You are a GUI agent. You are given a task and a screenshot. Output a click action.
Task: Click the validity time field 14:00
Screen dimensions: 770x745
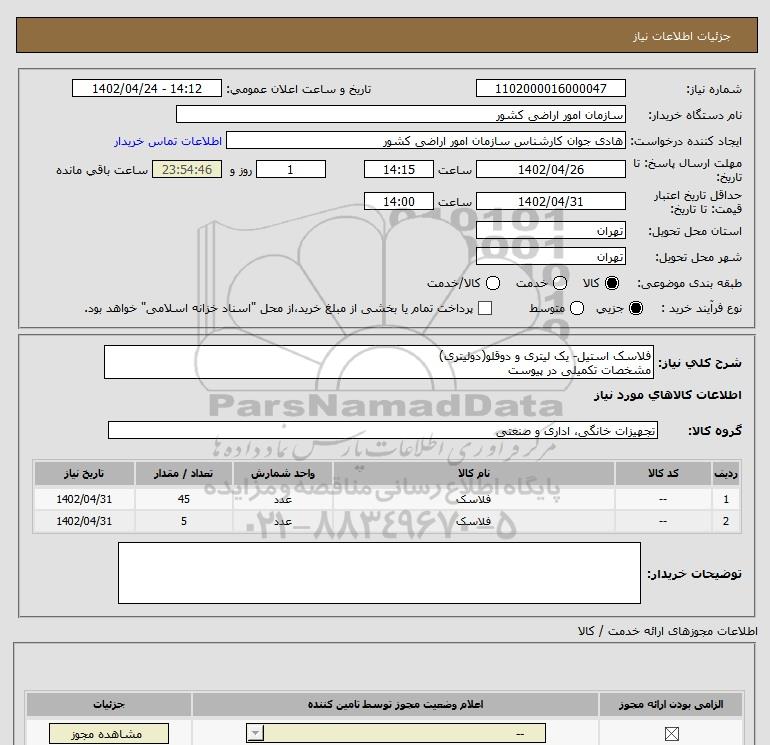399,201
